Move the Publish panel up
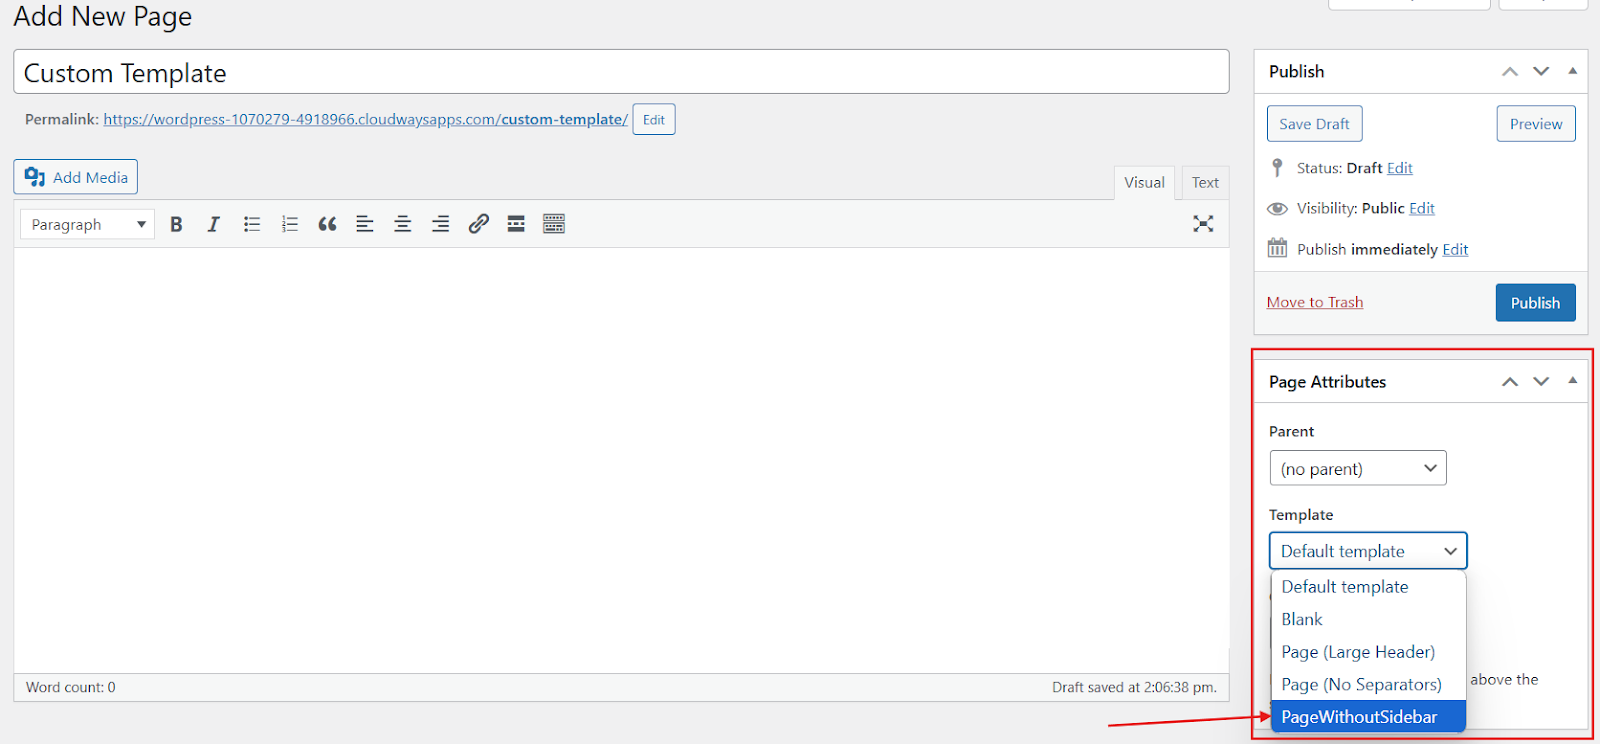The image size is (1600, 744). [1510, 72]
